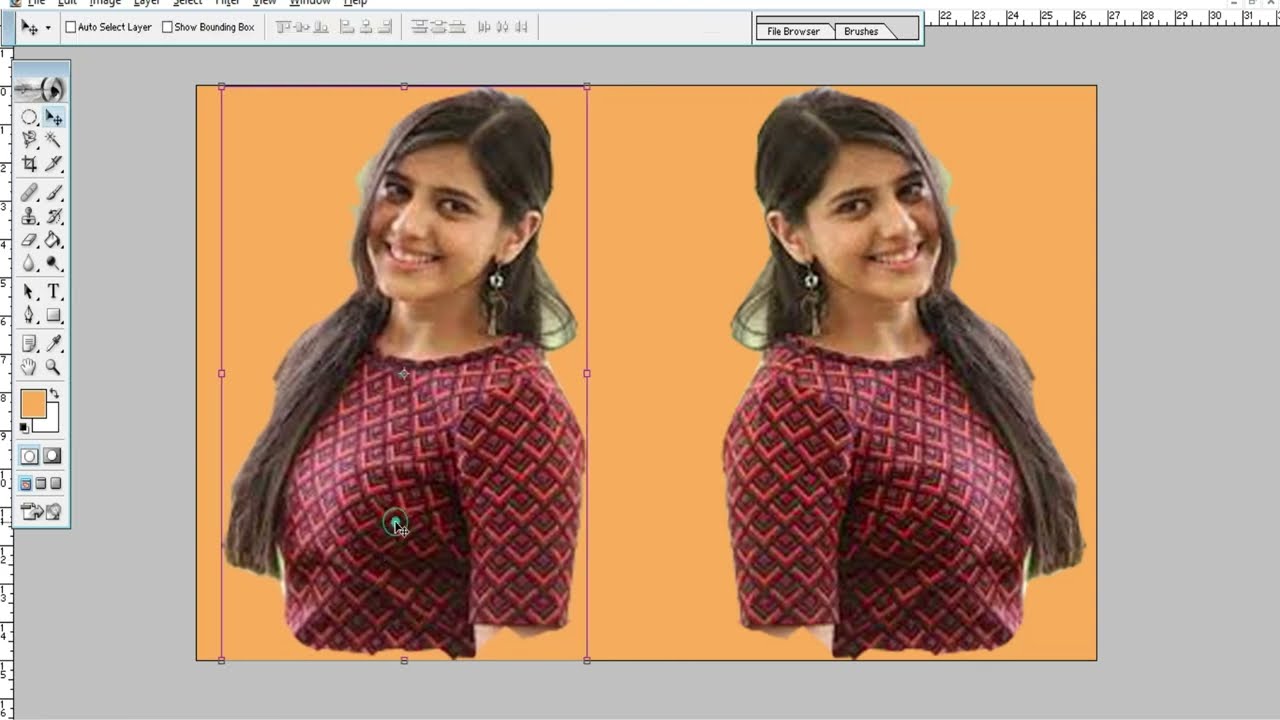Image resolution: width=1280 pixels, height=720 pixels.
Task: Click the Align vertical centers icon
Action: tap(302, 27)
